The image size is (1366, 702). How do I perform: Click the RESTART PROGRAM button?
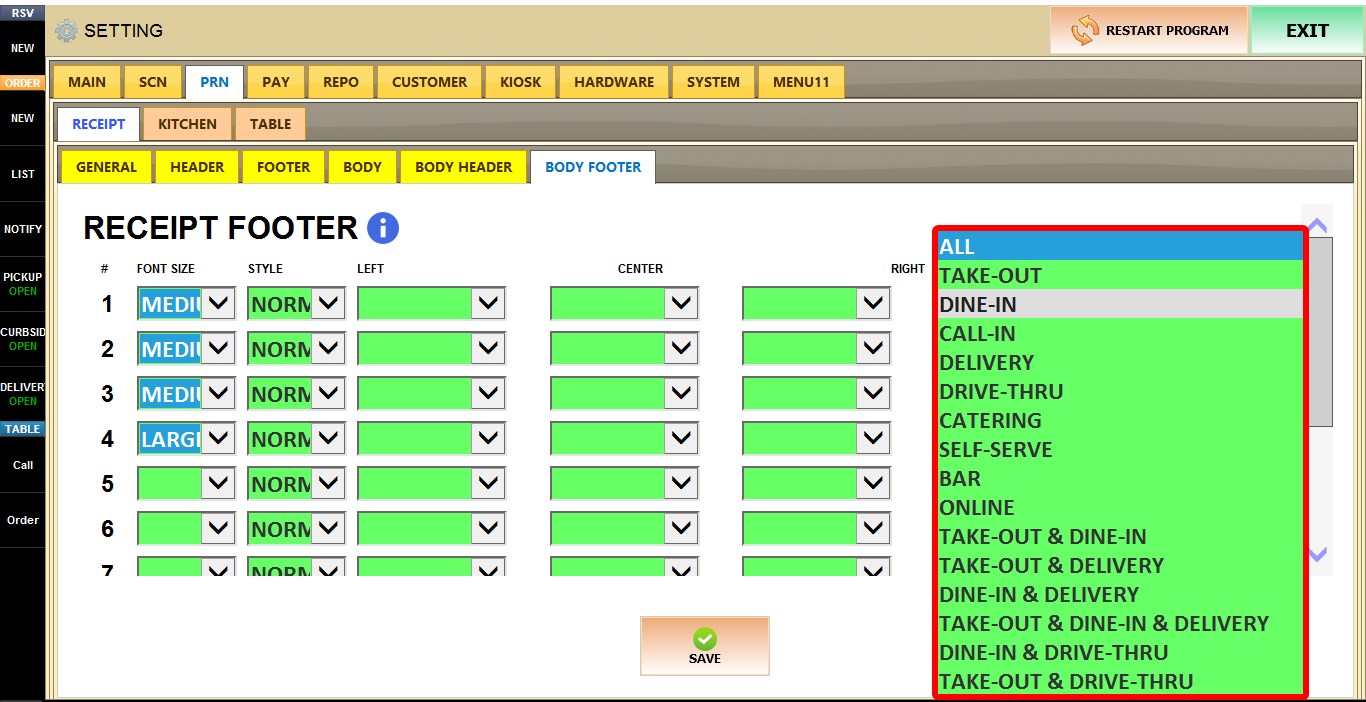[1149, 30]
